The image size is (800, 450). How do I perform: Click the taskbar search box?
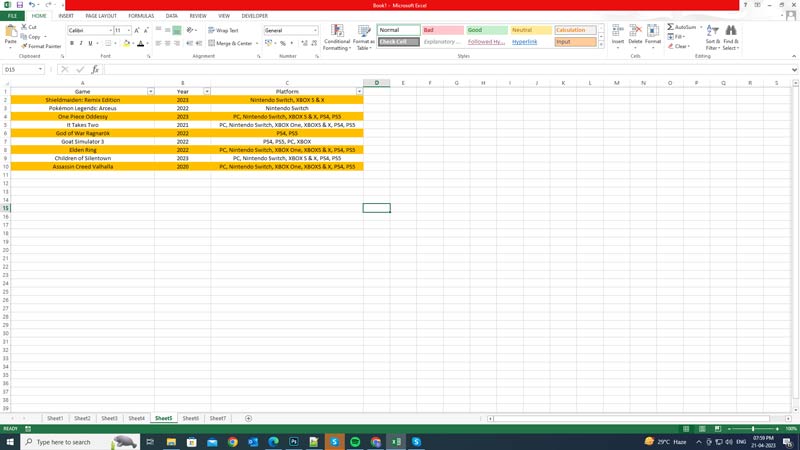(x=80, y=442)
